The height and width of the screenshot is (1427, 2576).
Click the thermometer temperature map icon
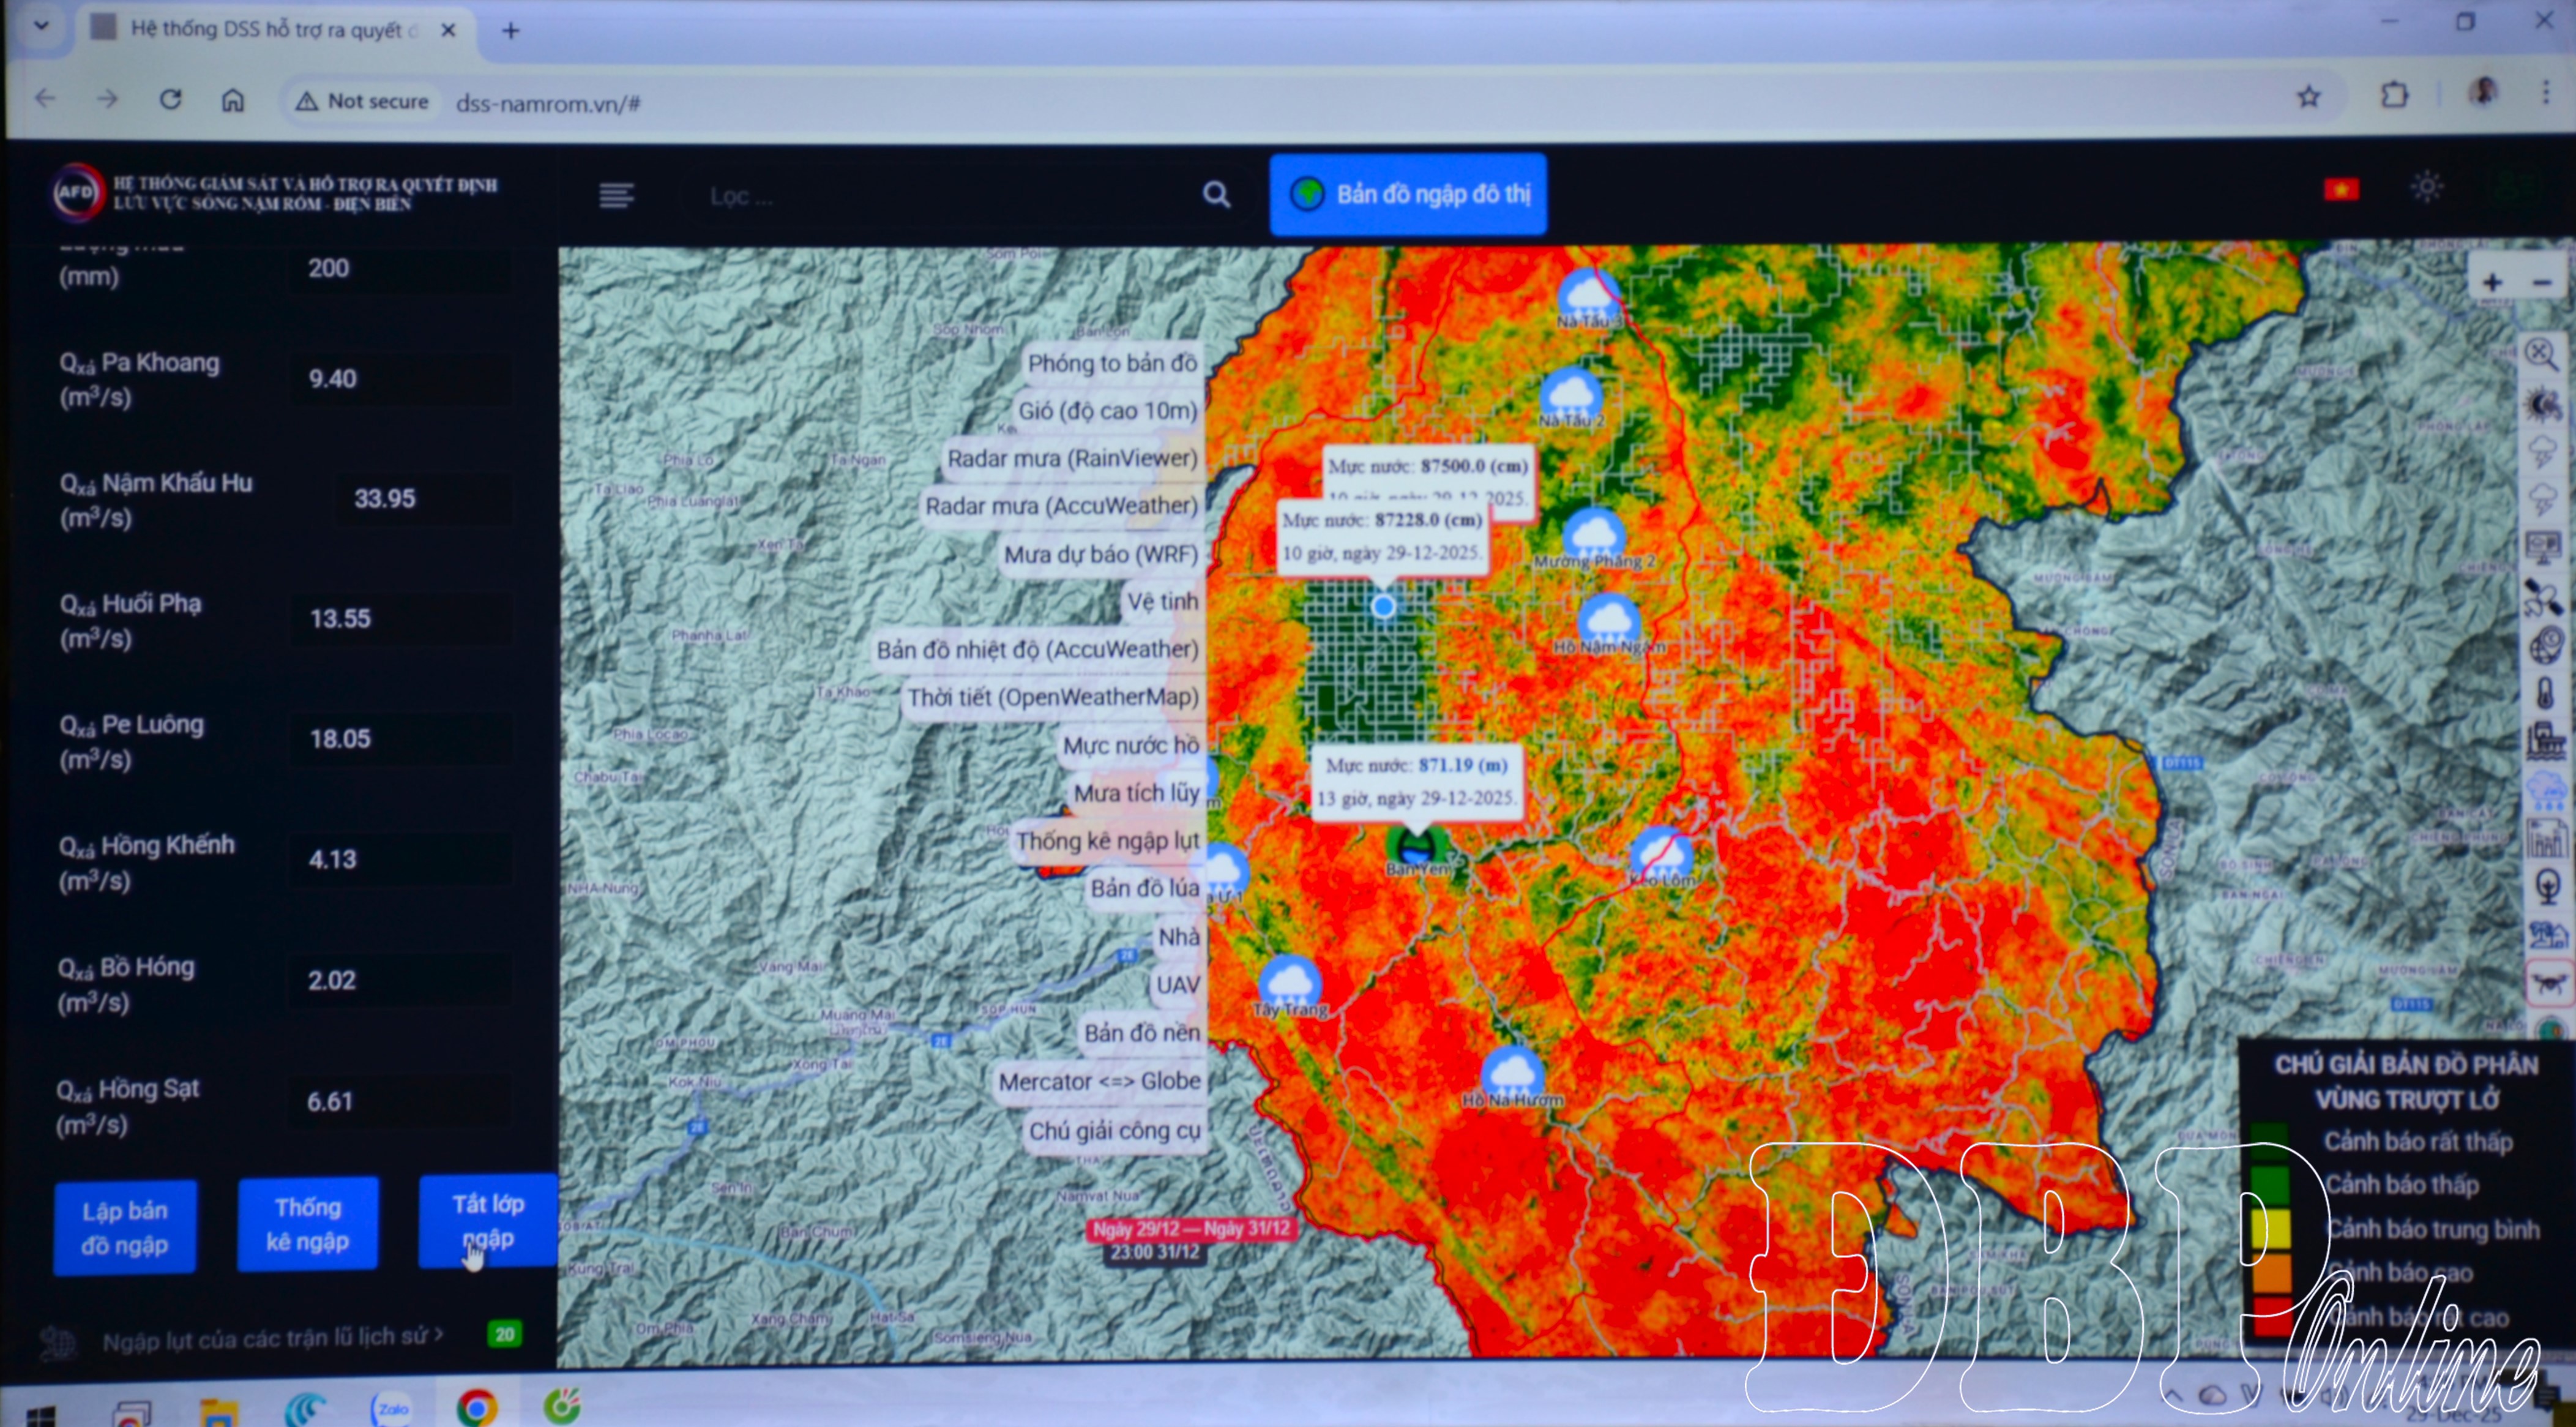pyautogui.click(x=2545, y=693)
